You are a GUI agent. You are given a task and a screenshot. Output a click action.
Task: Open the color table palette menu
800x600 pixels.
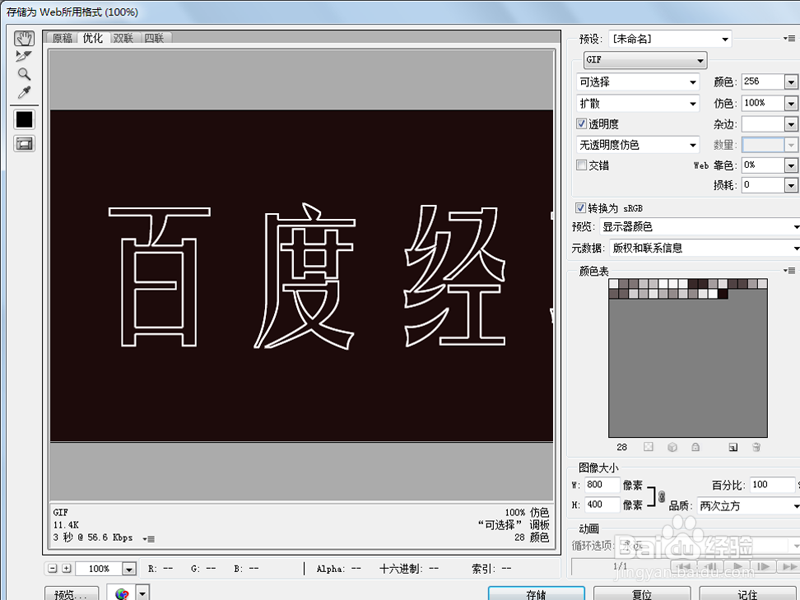789,270
